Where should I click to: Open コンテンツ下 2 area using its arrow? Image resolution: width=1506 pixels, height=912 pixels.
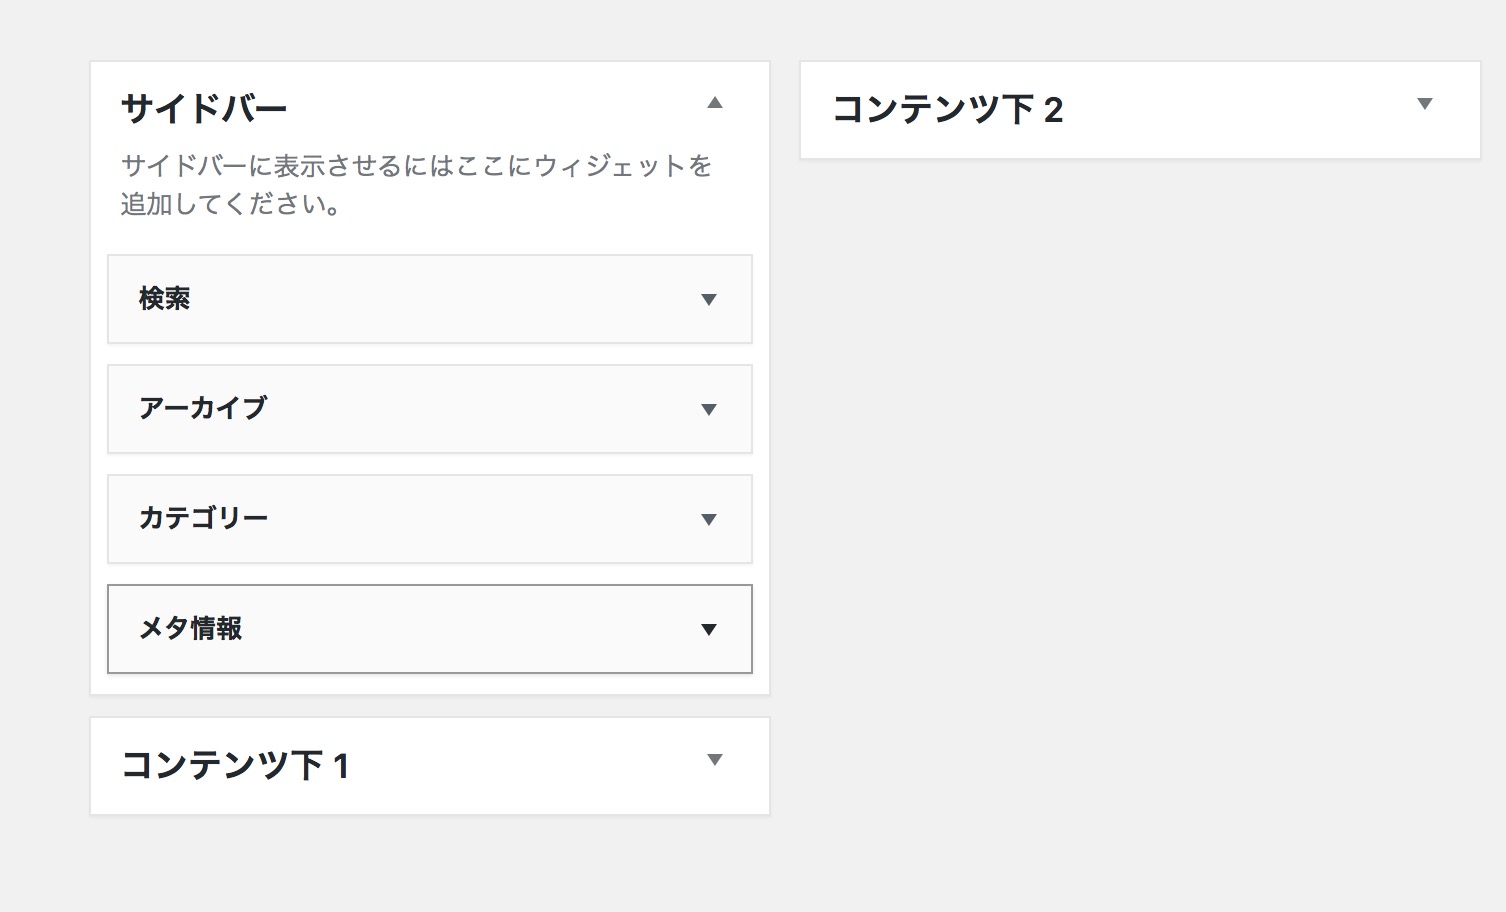(x=1425, y=104)
